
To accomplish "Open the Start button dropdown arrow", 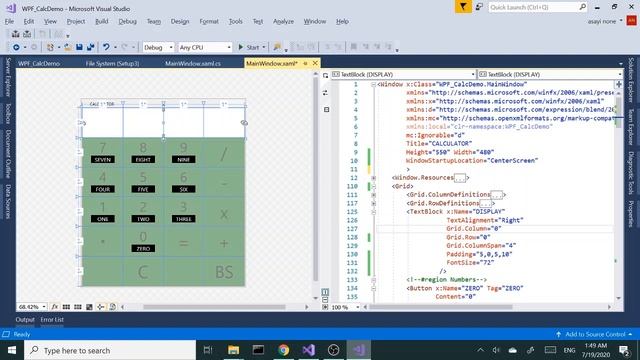I will click(264, 47).
